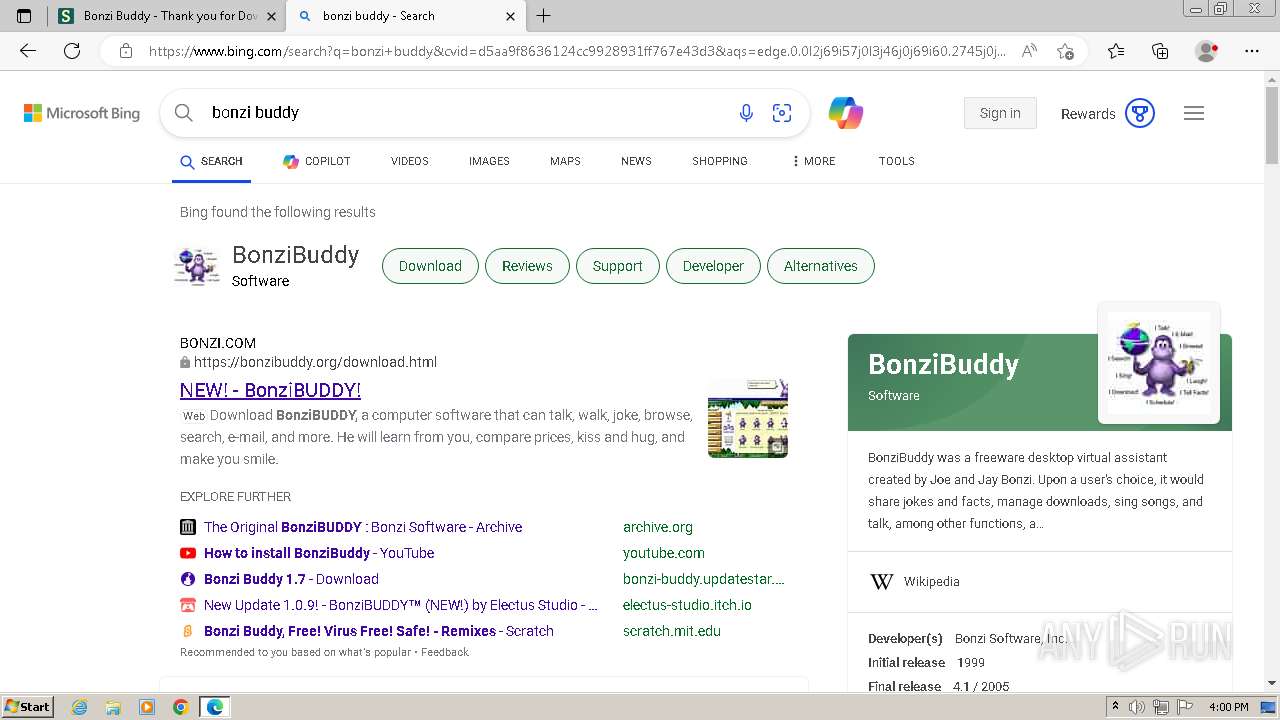Start voice search with microphone icon
1280x720 pixels.
(x=746, y=113)
